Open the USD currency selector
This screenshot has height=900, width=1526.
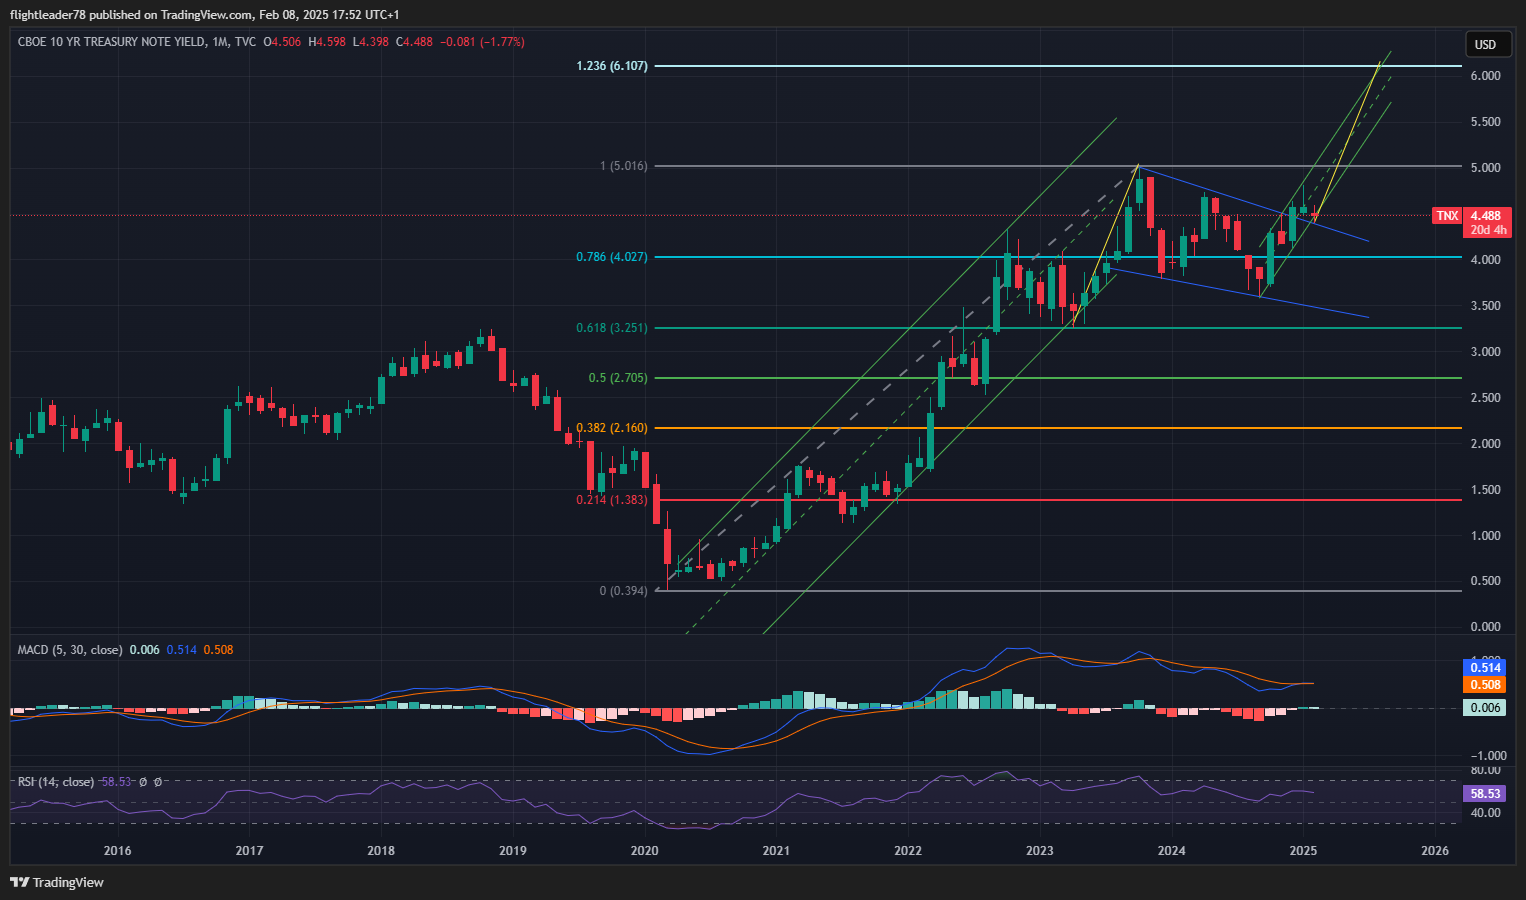[x=1486, y=44]
